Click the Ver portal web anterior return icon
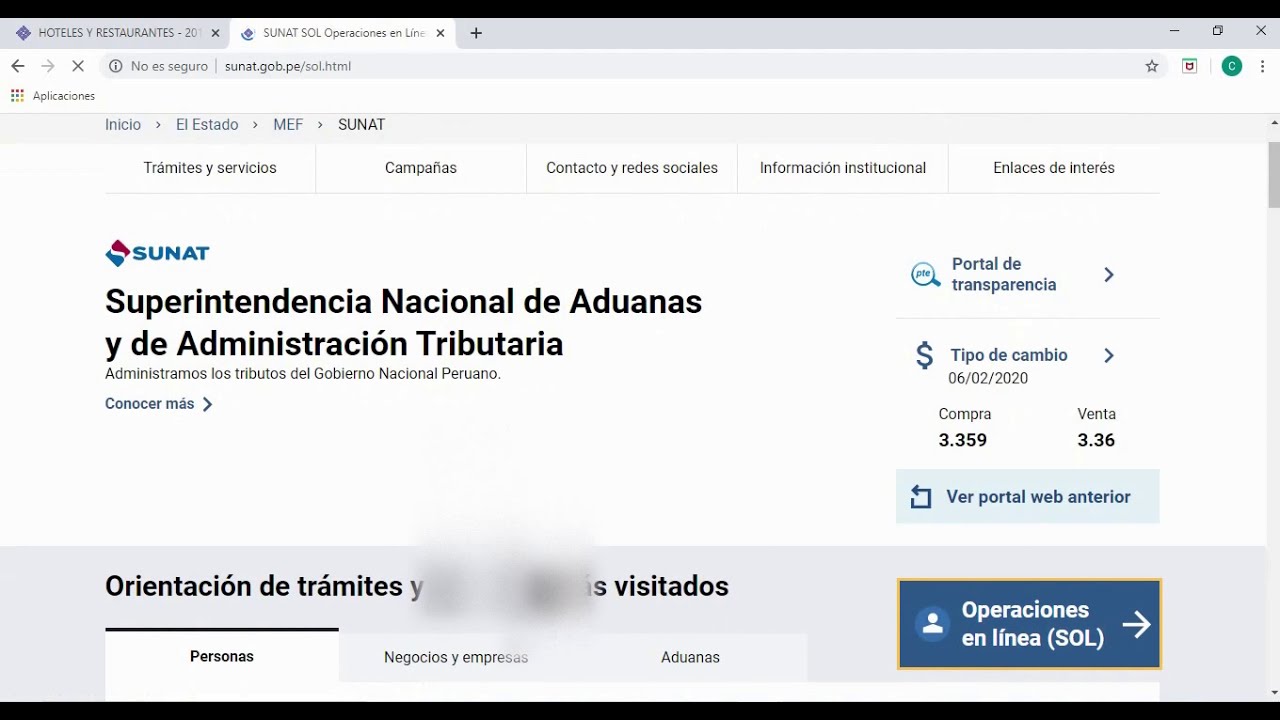Viewport: 1280px width, 720px height. click(921, 497)
